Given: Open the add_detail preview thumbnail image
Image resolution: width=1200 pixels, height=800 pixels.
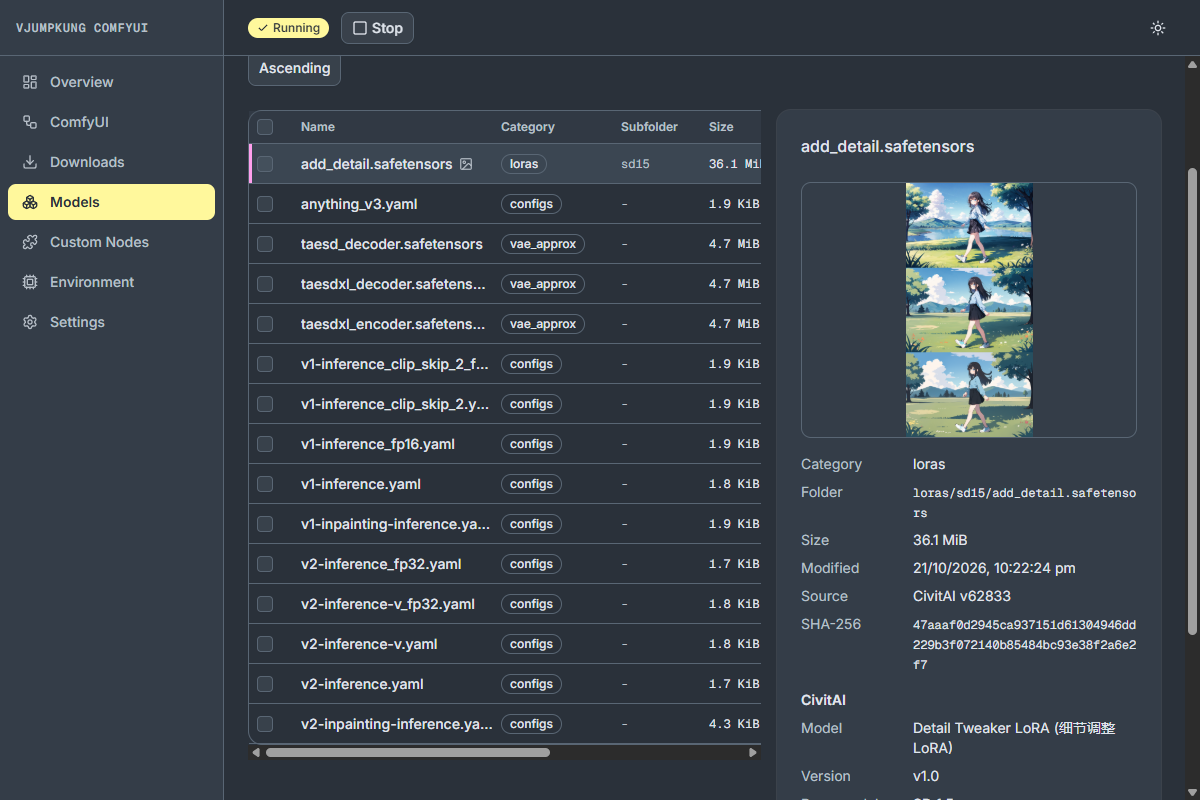Looking at the screenshot, I should point(969,310).
